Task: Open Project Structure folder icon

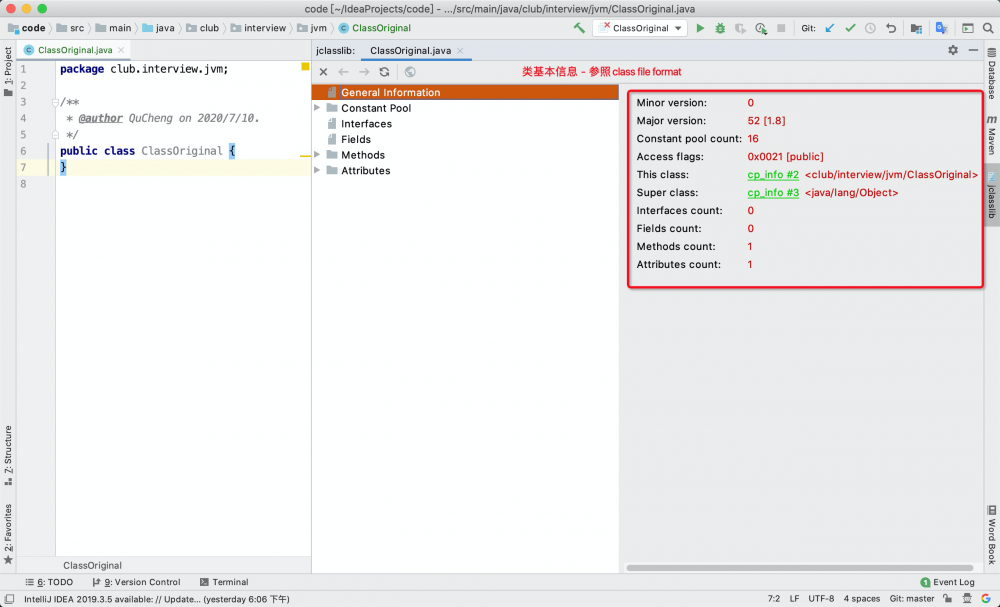Action: [916, 28]
